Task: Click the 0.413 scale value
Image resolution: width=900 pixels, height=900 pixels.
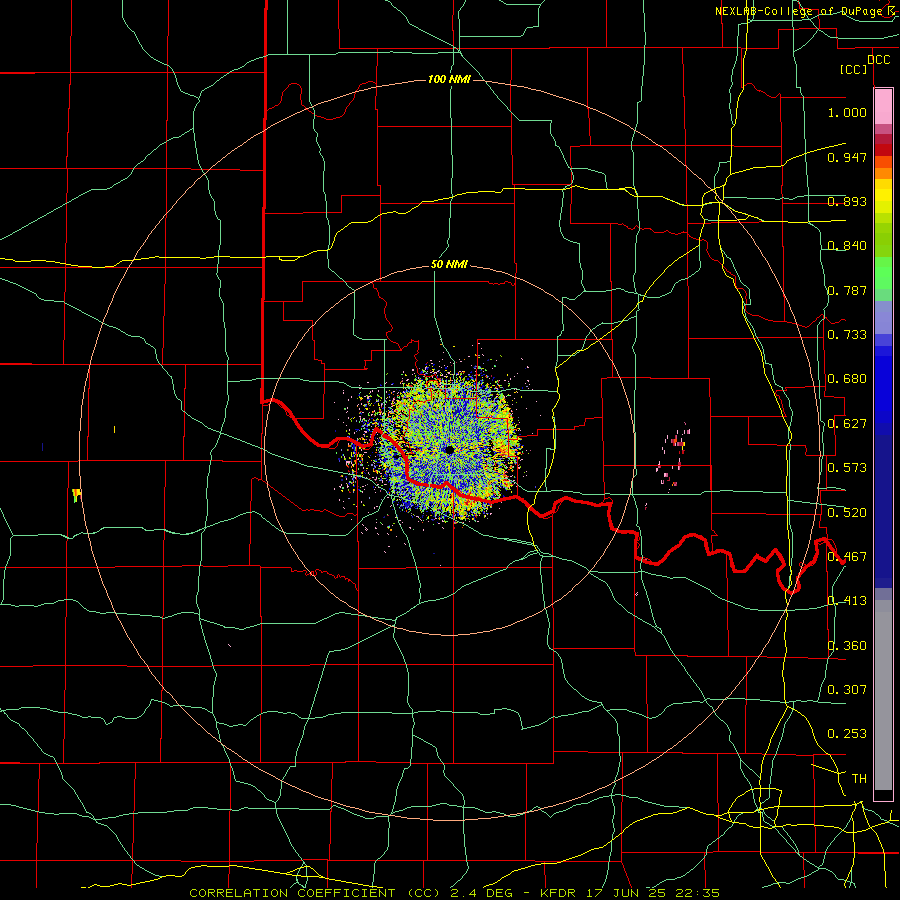Action: [847, 601]
